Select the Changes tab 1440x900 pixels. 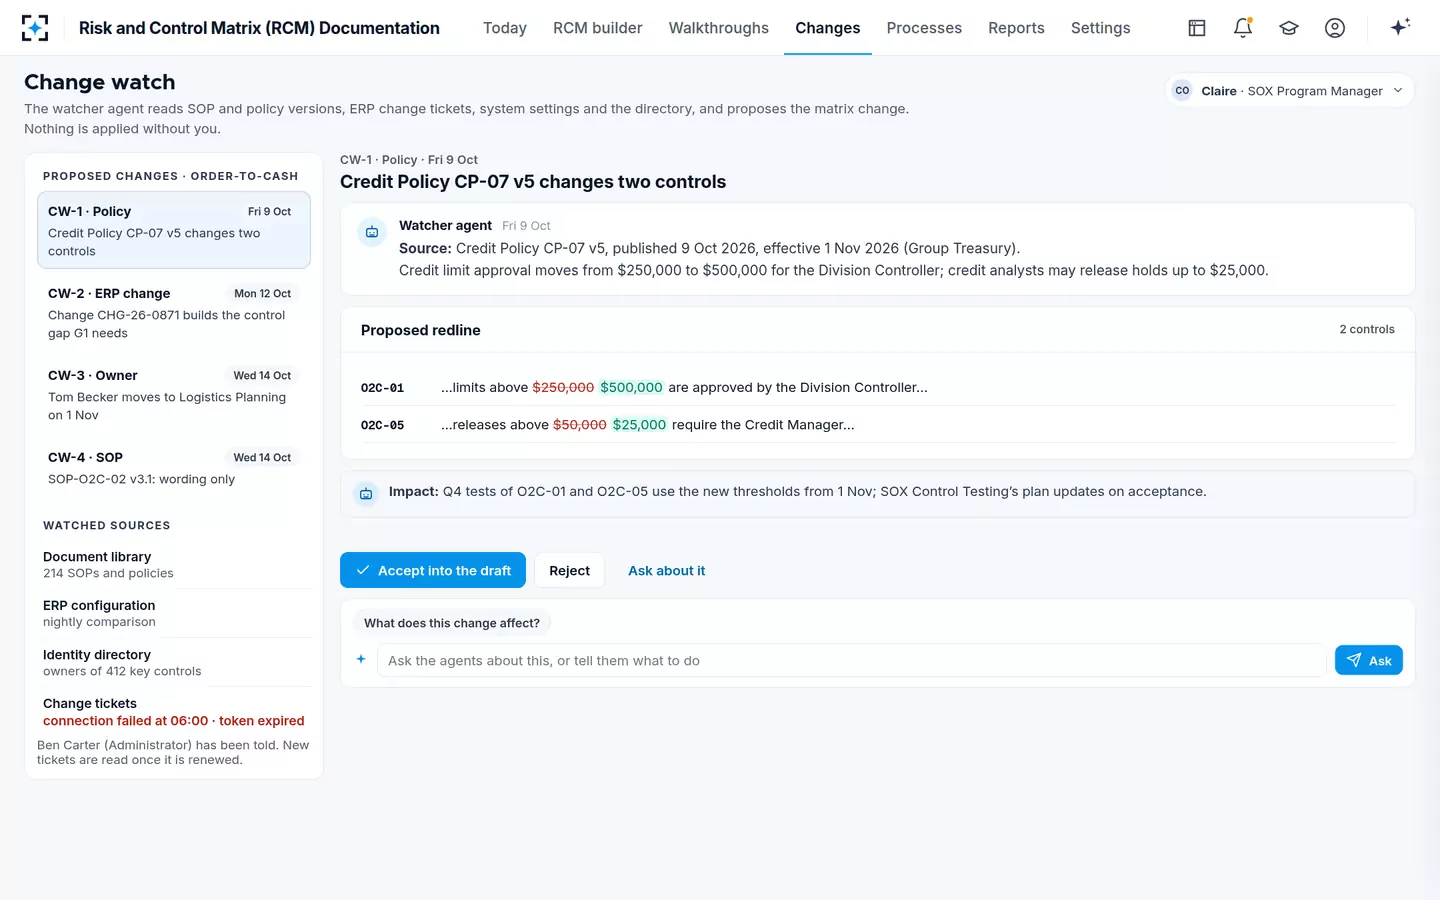[828, 28]
